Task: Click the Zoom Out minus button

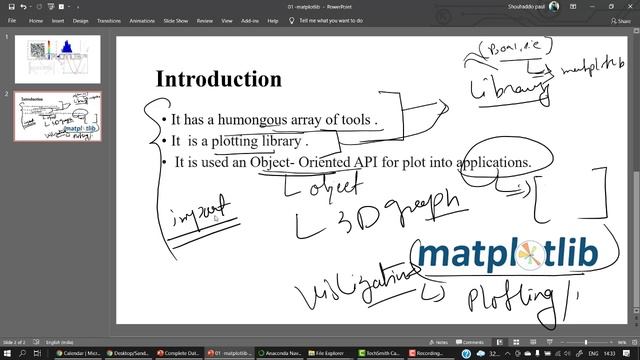Action: pyautogui.click(x=562, y=342)
